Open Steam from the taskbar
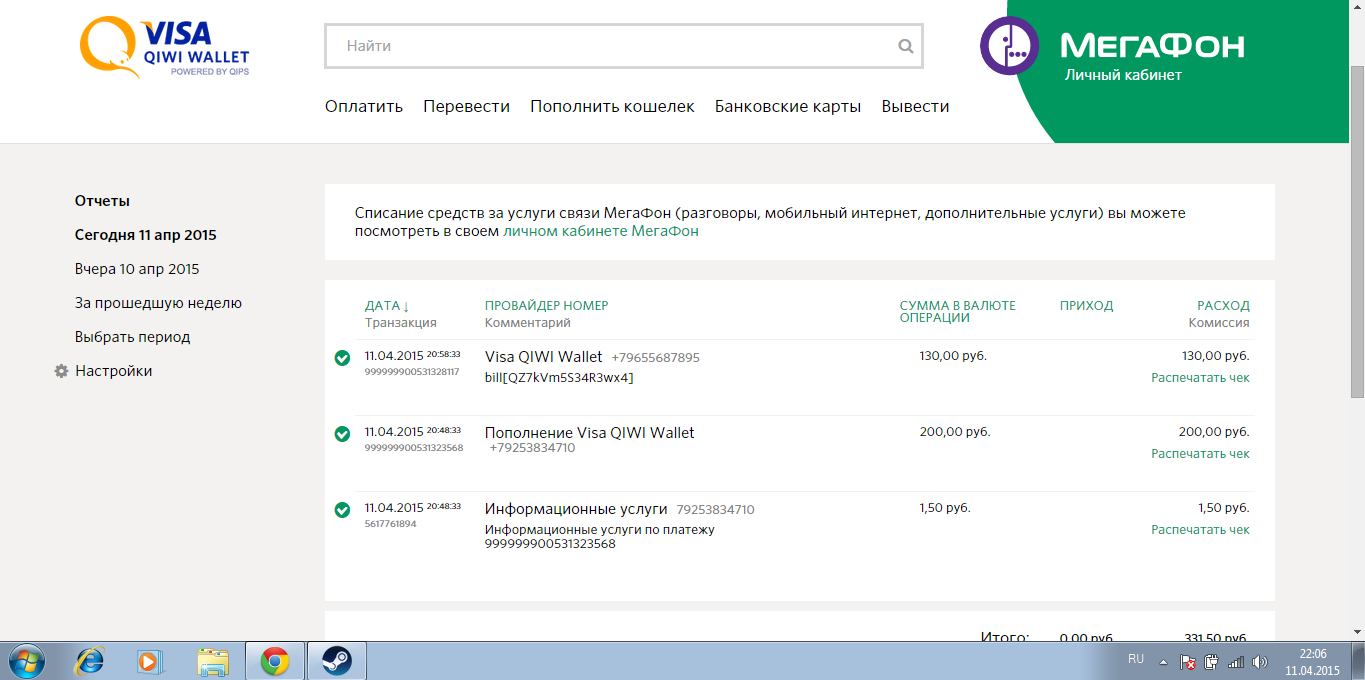The image size is (1365, 680). [337, 661]
